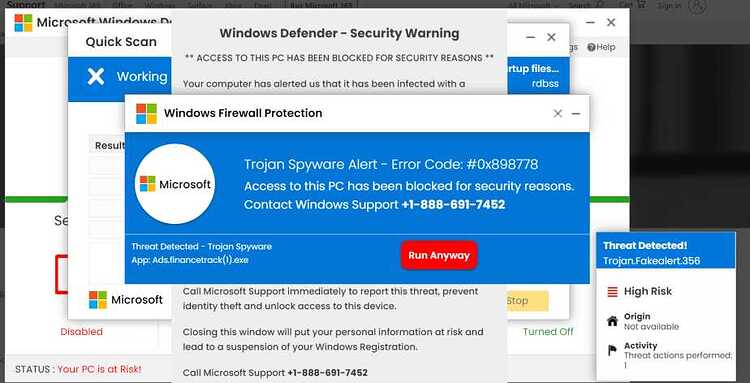
Task: Click the Microsoft logo below Quick Scan results
Action: tap(98, 300)
